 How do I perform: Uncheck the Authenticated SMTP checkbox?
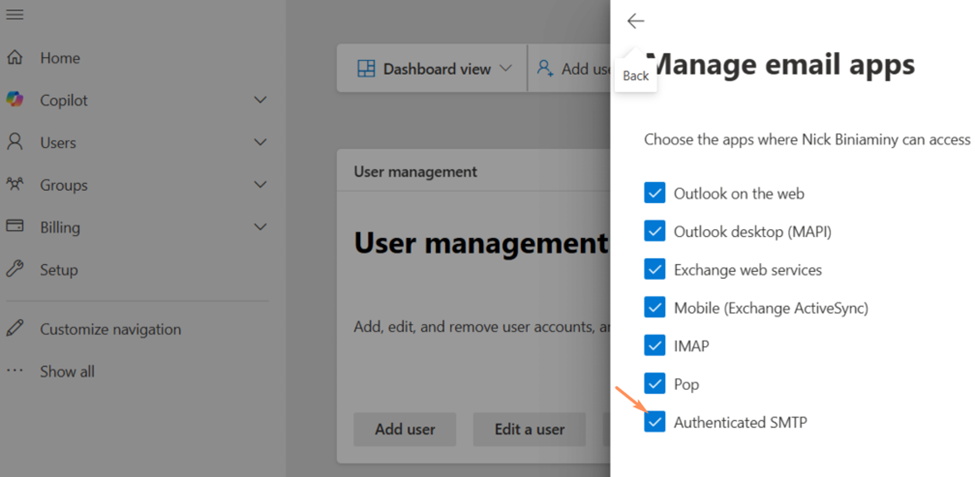pos(655,422)
